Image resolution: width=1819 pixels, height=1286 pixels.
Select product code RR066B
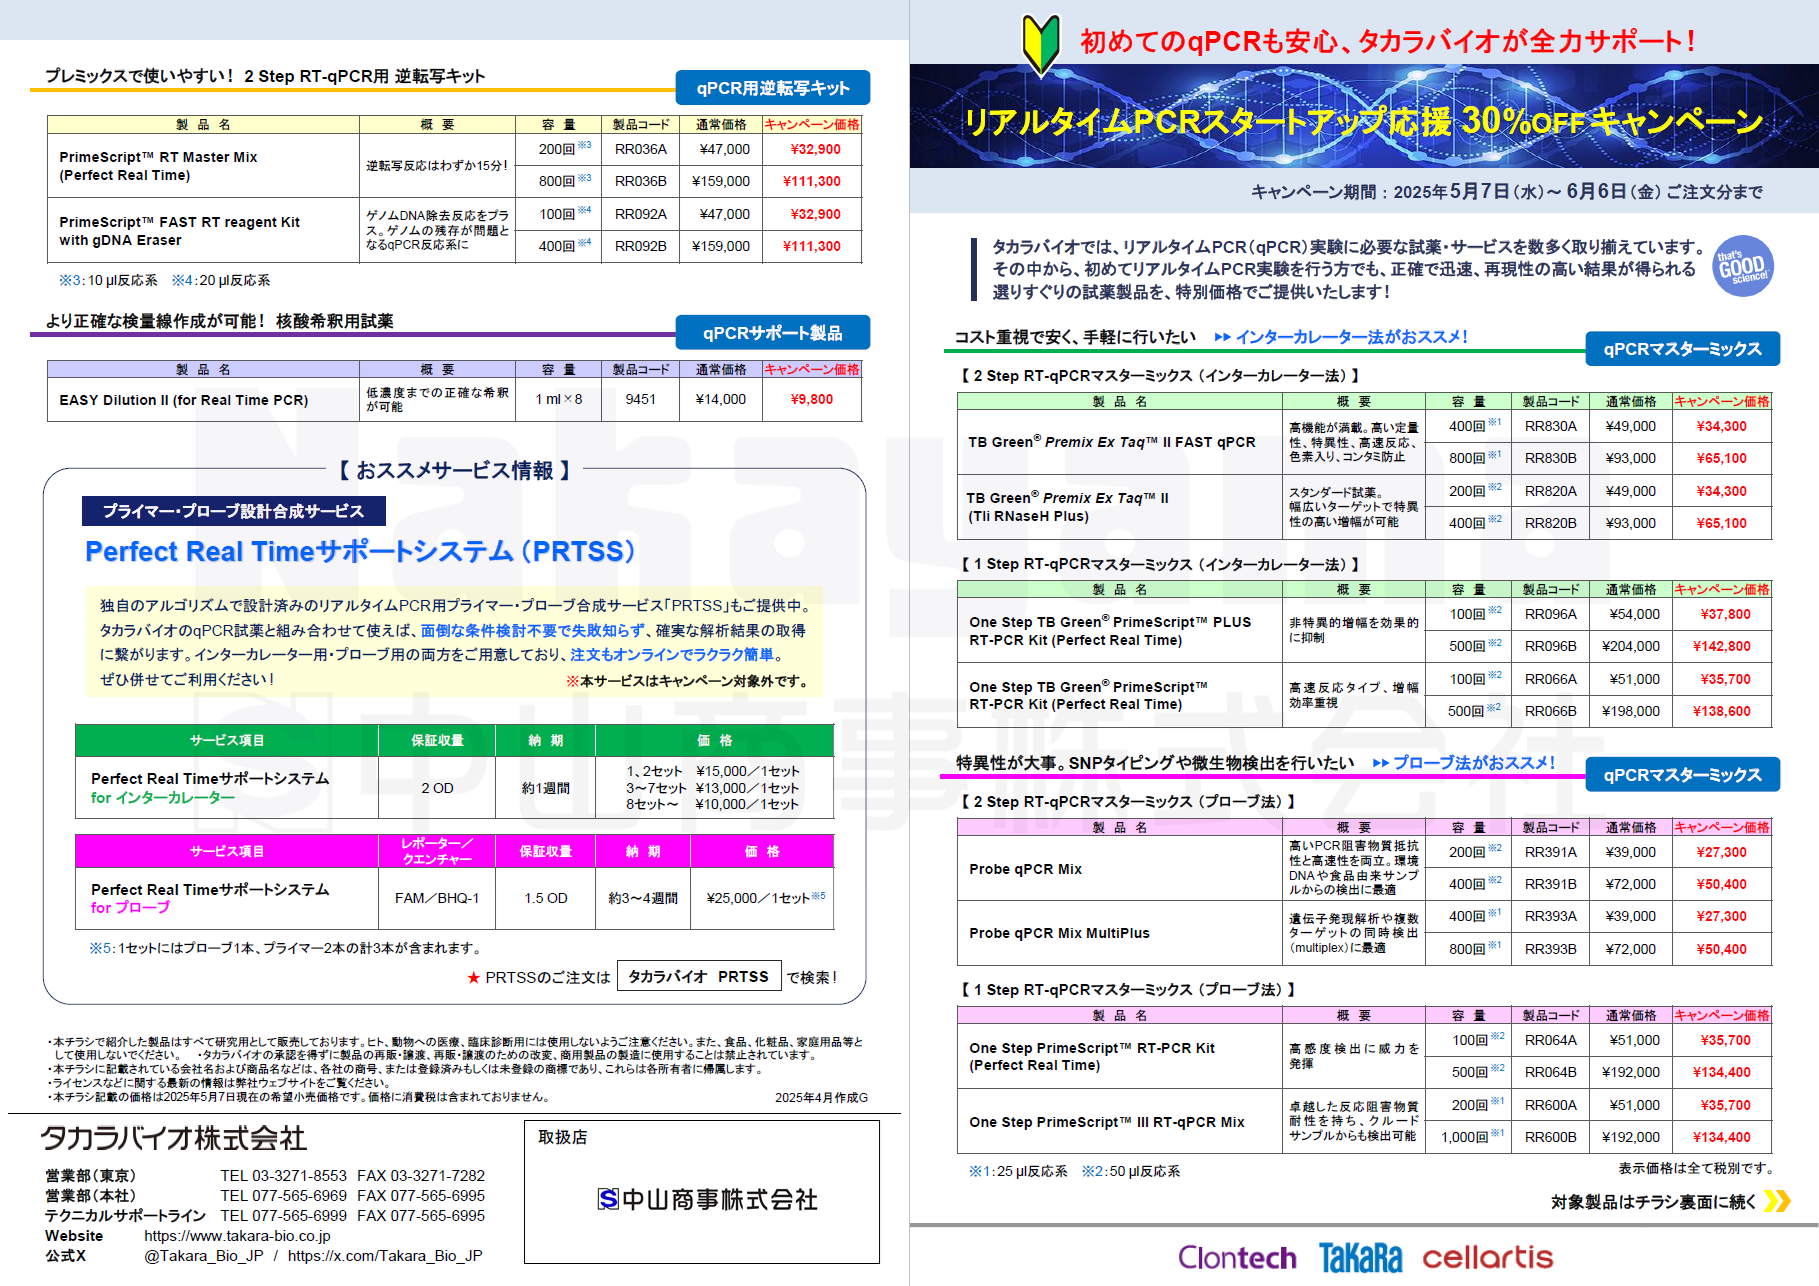1551,711
